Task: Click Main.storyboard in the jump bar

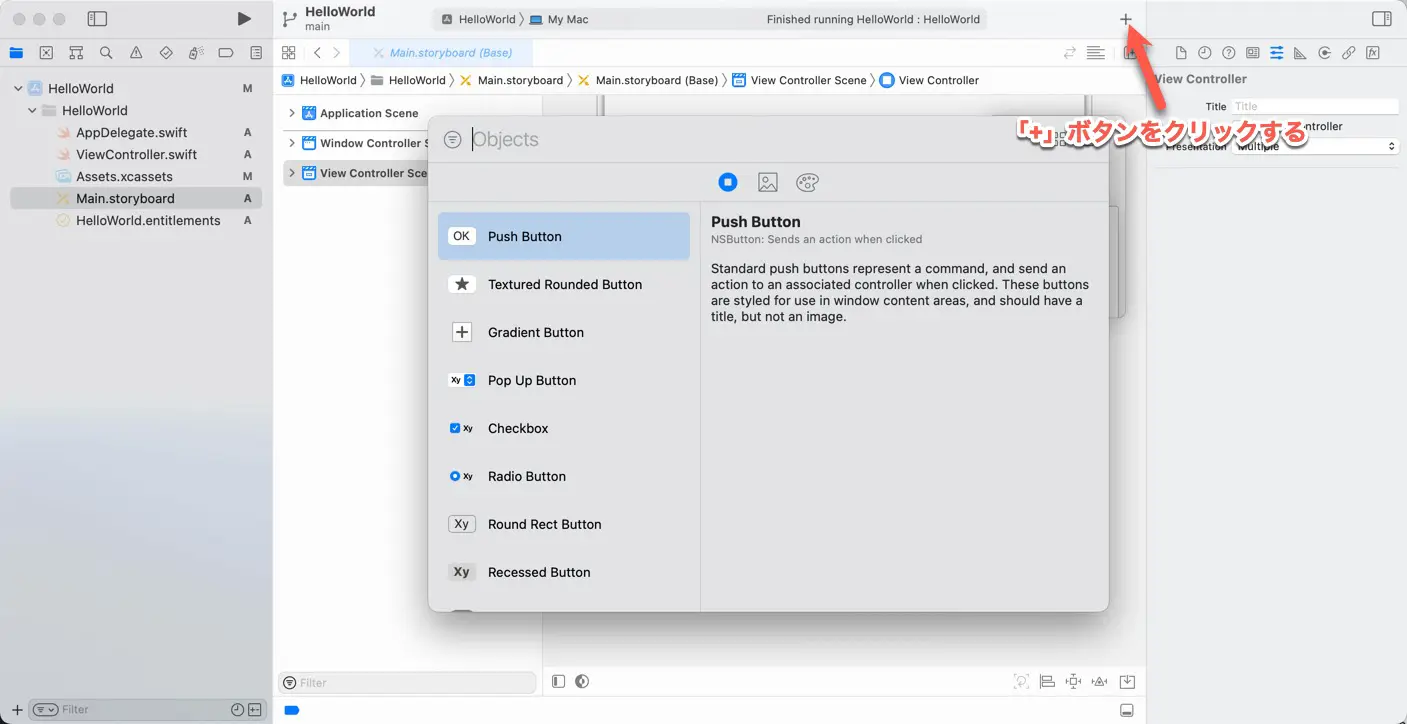Action: [x=511, y=80]
